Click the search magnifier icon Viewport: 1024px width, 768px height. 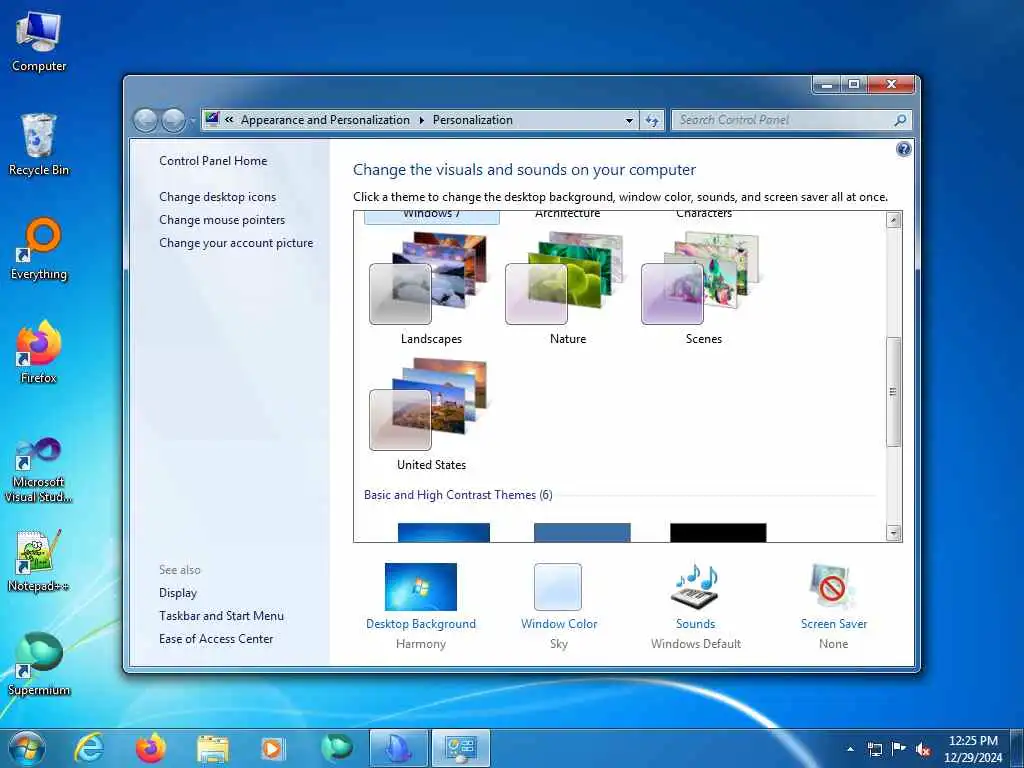click(x=900, y=120)
